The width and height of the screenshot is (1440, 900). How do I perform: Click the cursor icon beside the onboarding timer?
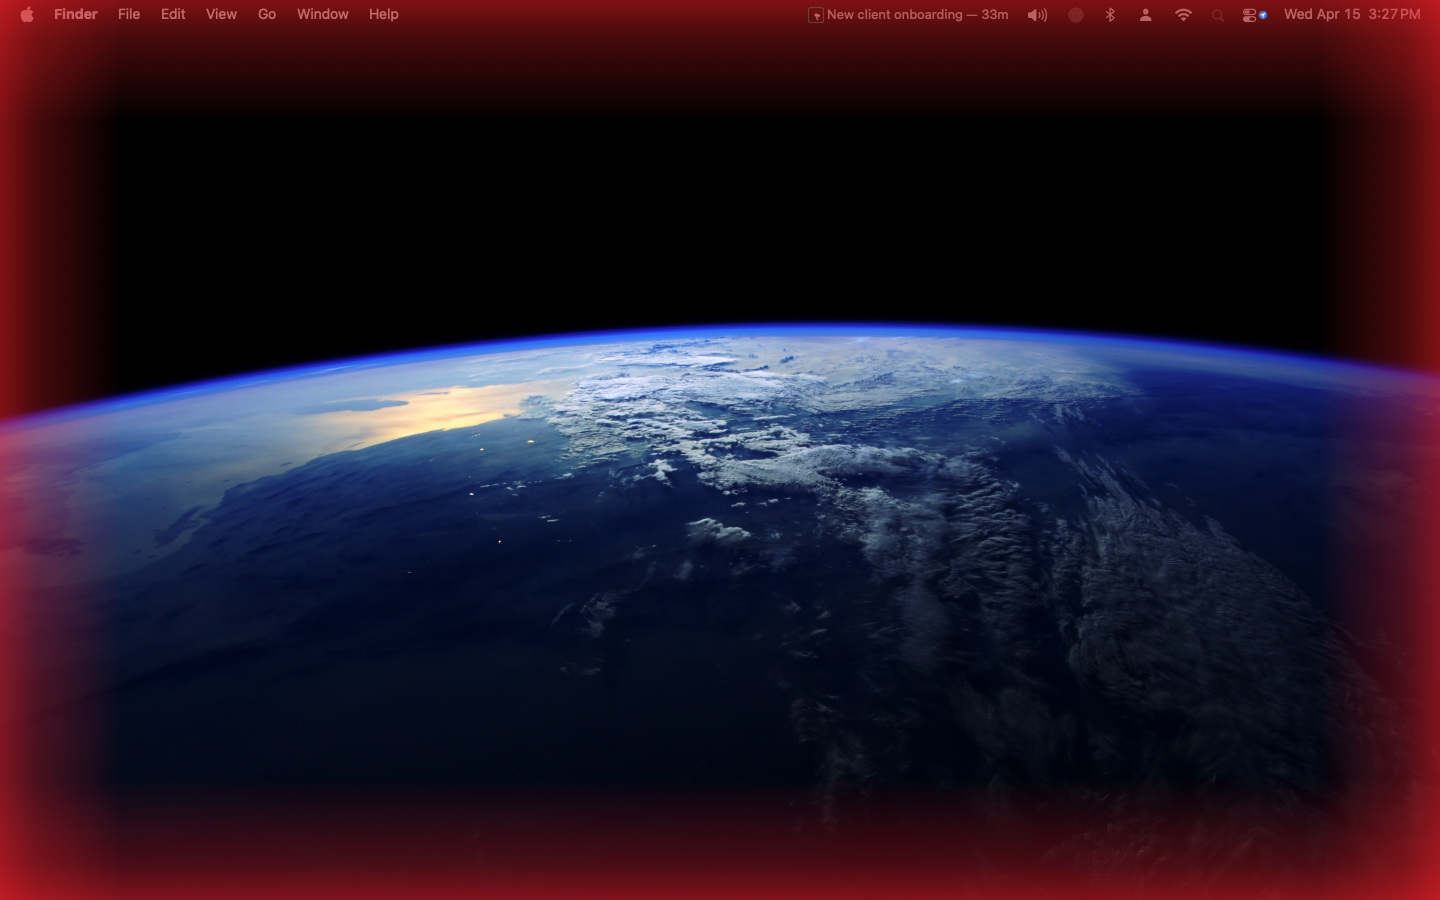tap(815, 14)
